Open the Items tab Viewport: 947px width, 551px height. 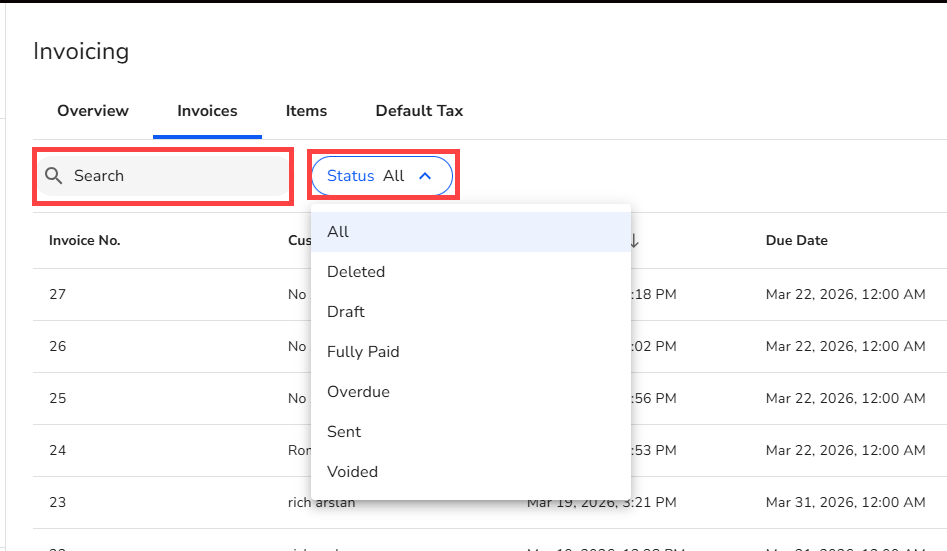coord(306,111)
